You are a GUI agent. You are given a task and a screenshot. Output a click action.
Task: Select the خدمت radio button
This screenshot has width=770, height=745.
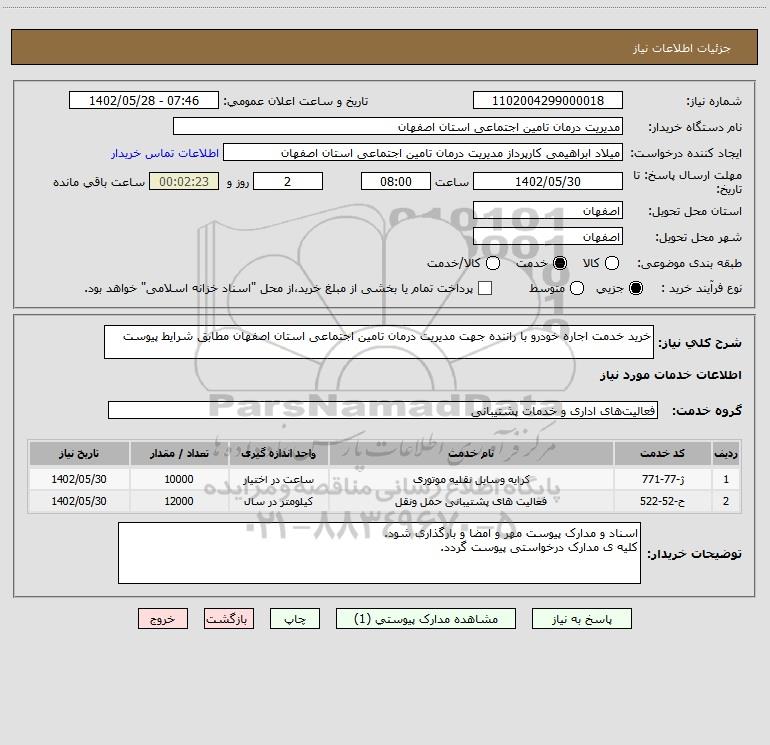click(x=559, y=263)
